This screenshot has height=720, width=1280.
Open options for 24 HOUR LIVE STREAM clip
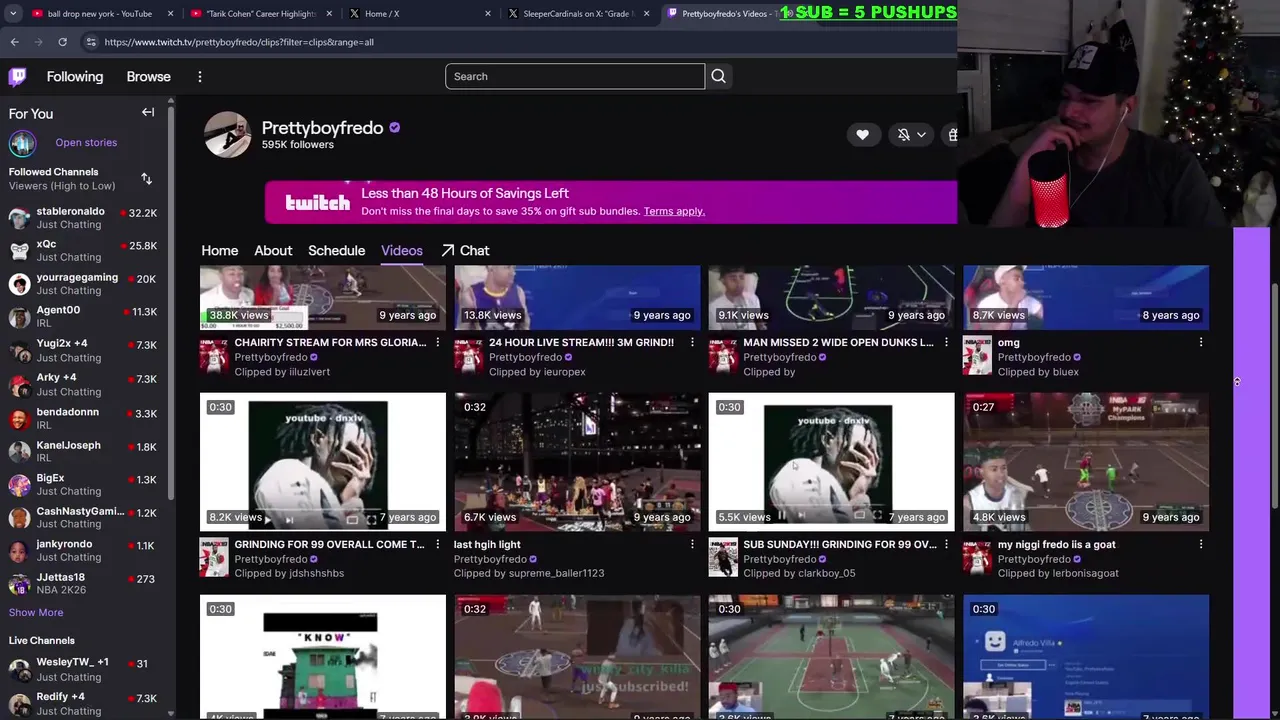coord(692,343)
